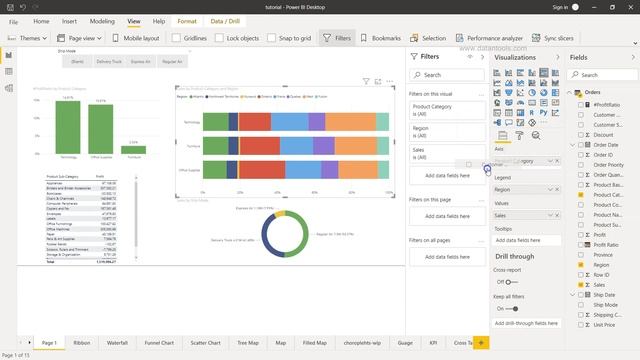Select the donut chart visualization

click(x=544, y=93)
